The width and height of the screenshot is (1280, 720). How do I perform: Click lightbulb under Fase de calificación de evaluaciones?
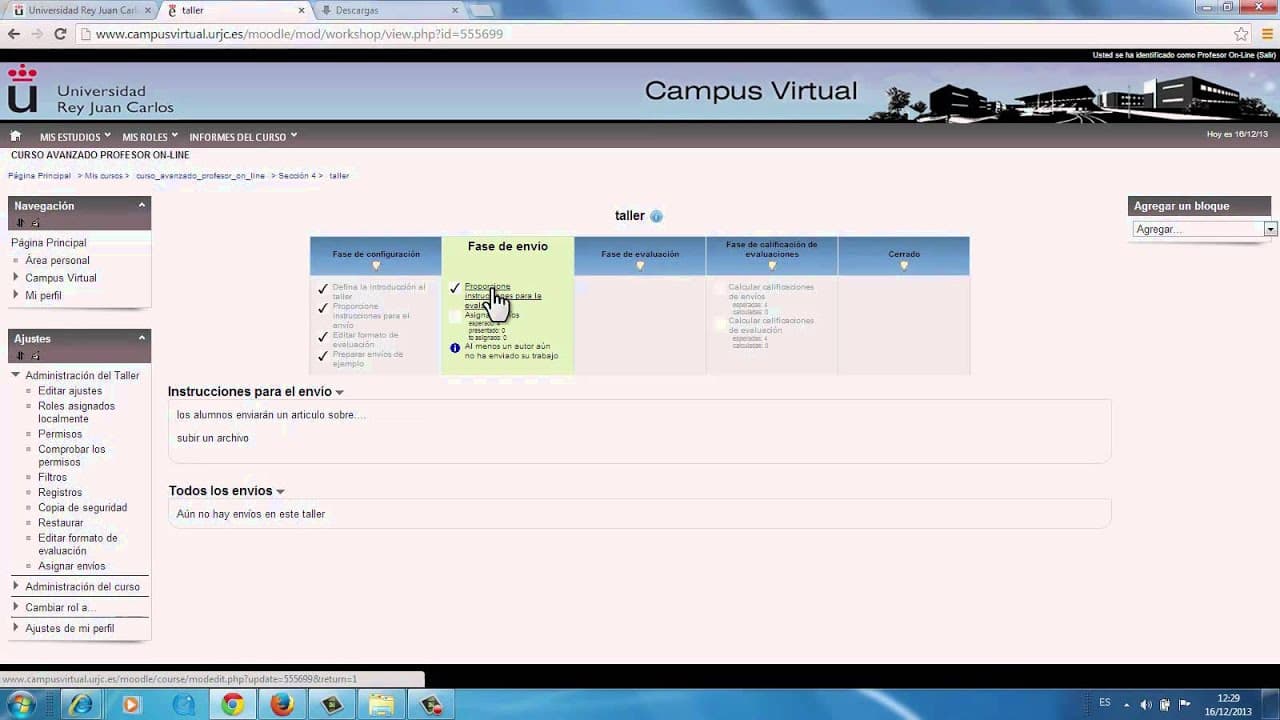coord(772,266)
